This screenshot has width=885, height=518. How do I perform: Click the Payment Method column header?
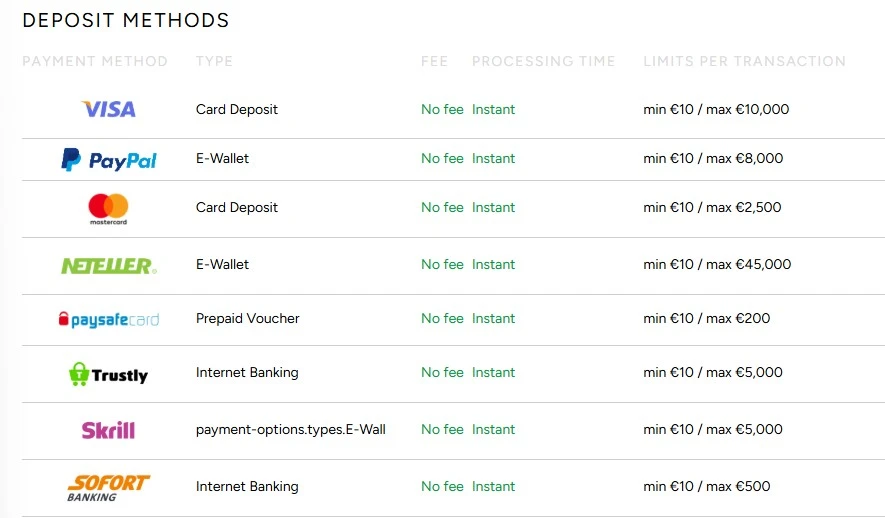coord(95,61)
